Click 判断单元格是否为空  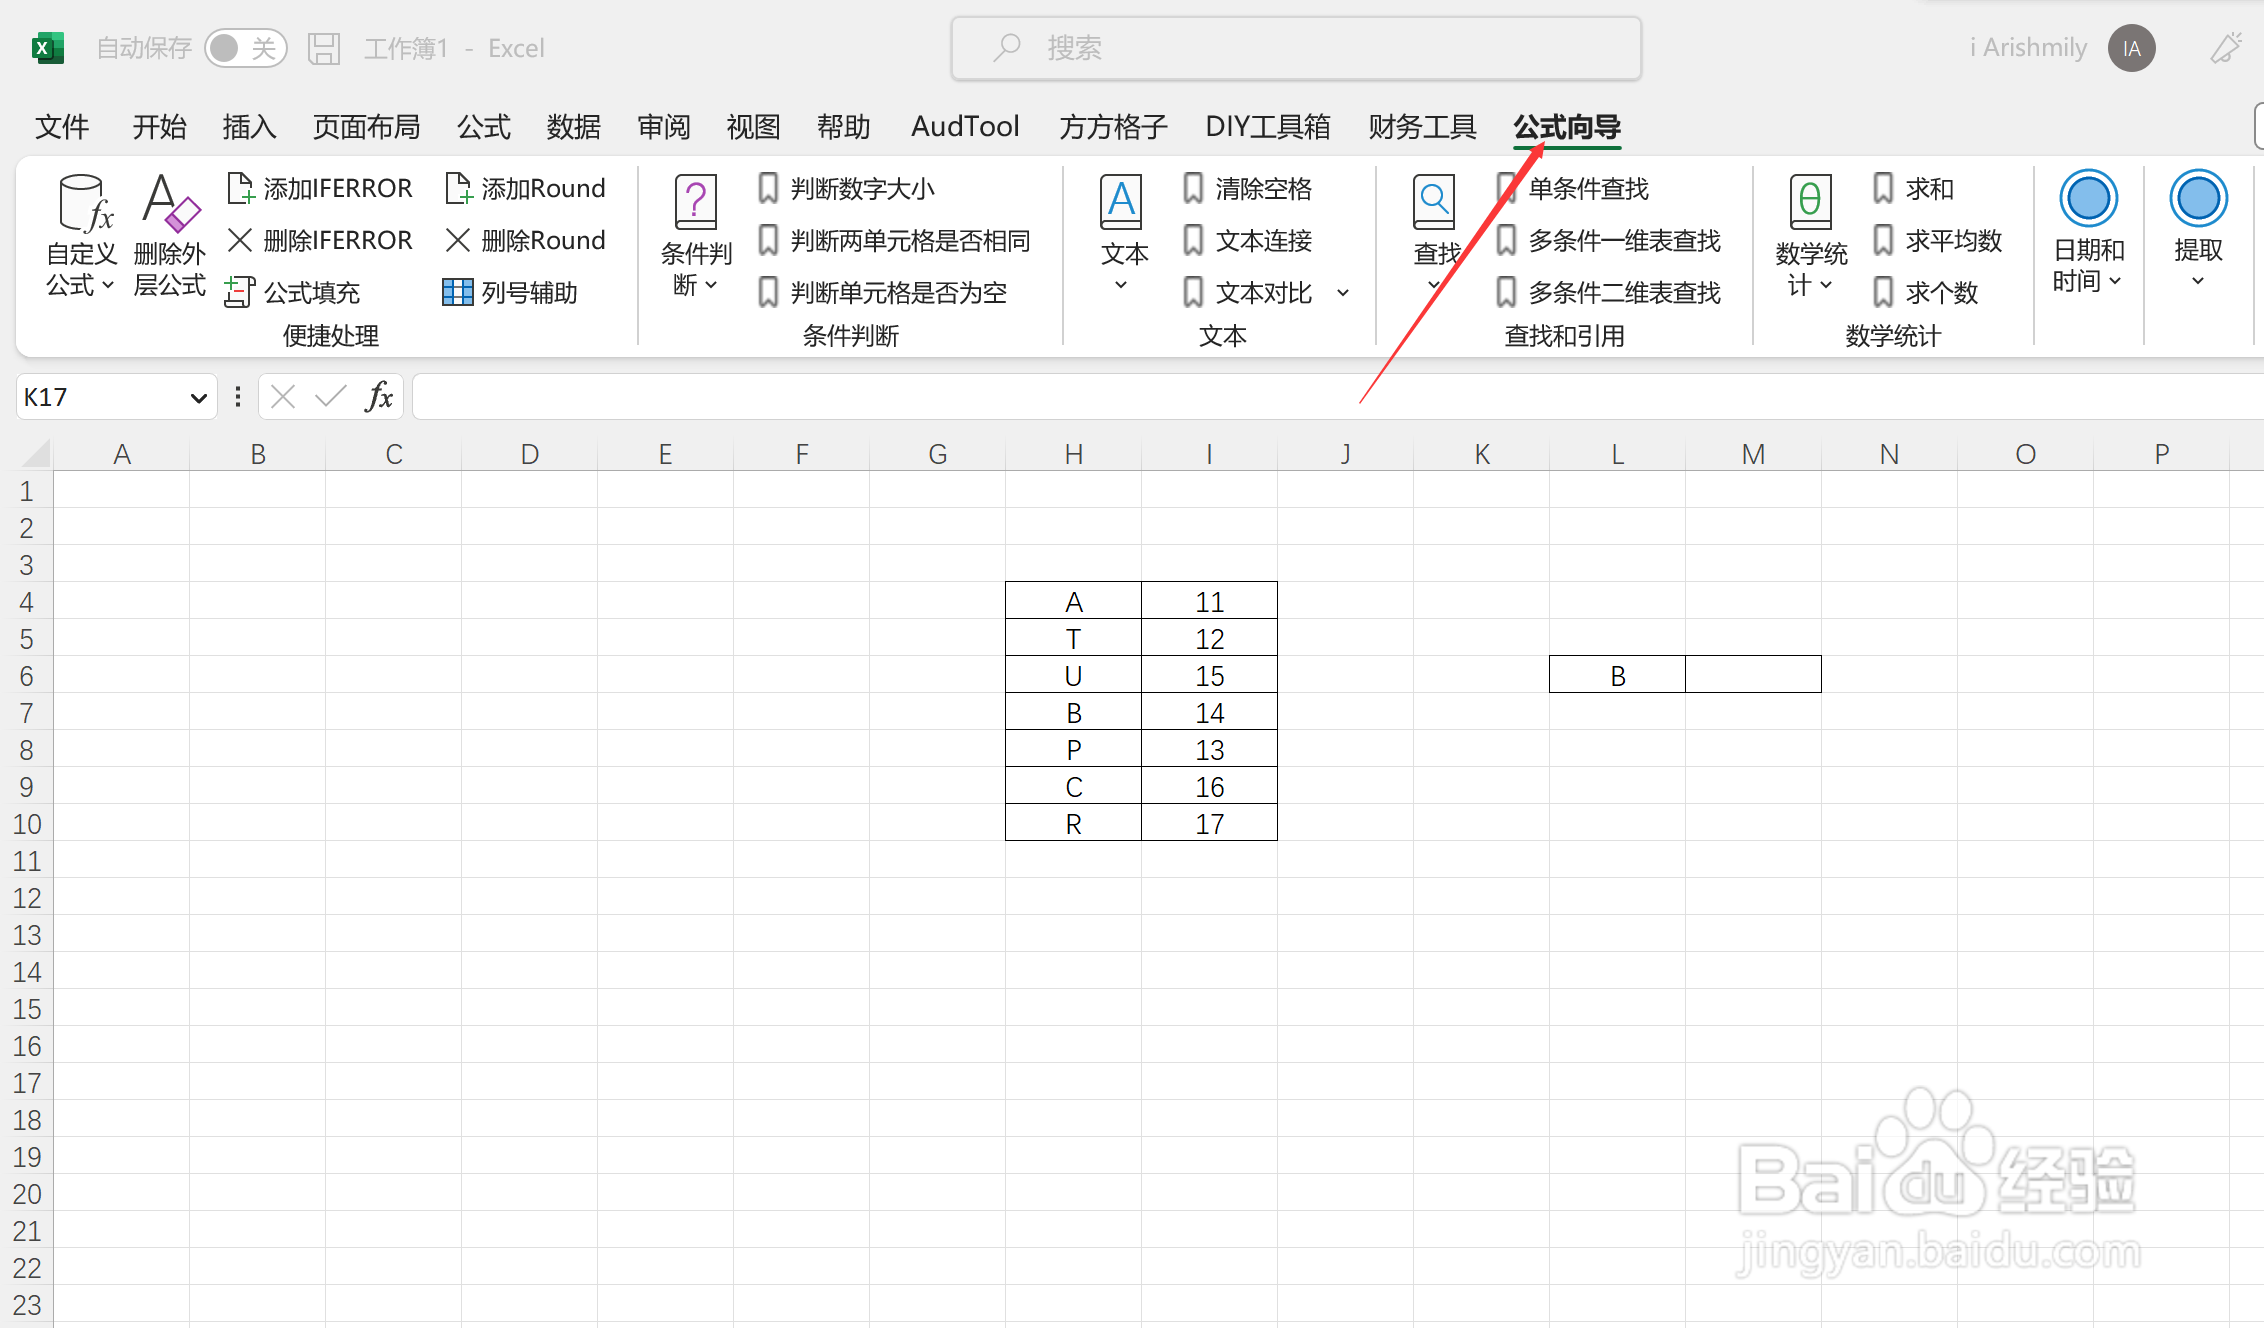click(882, 292)
